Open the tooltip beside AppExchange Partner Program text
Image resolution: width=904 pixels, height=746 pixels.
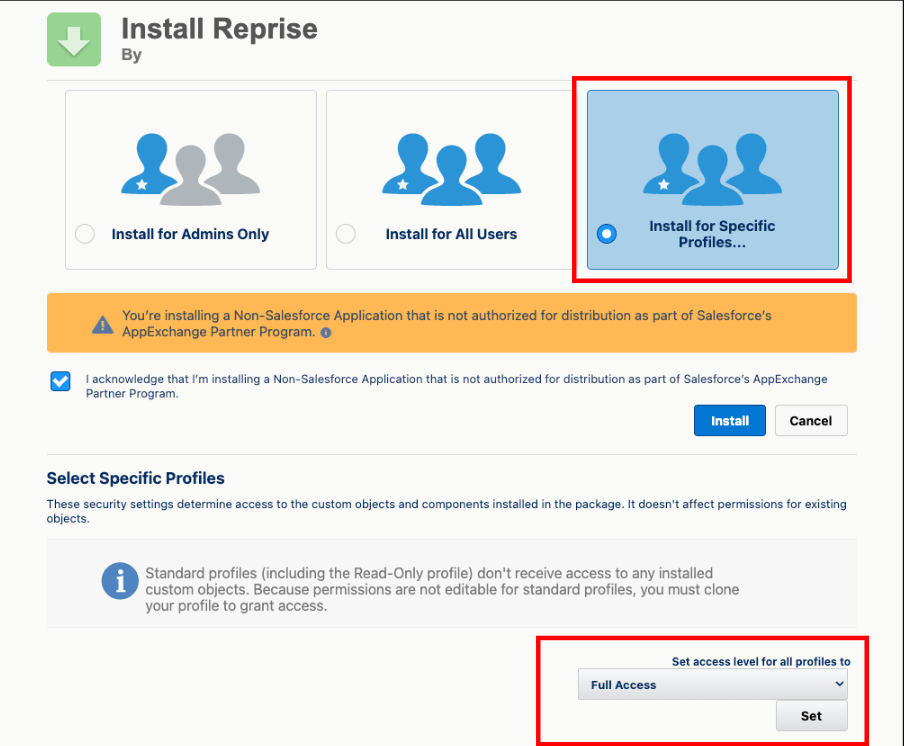click(x=325, y=333)
